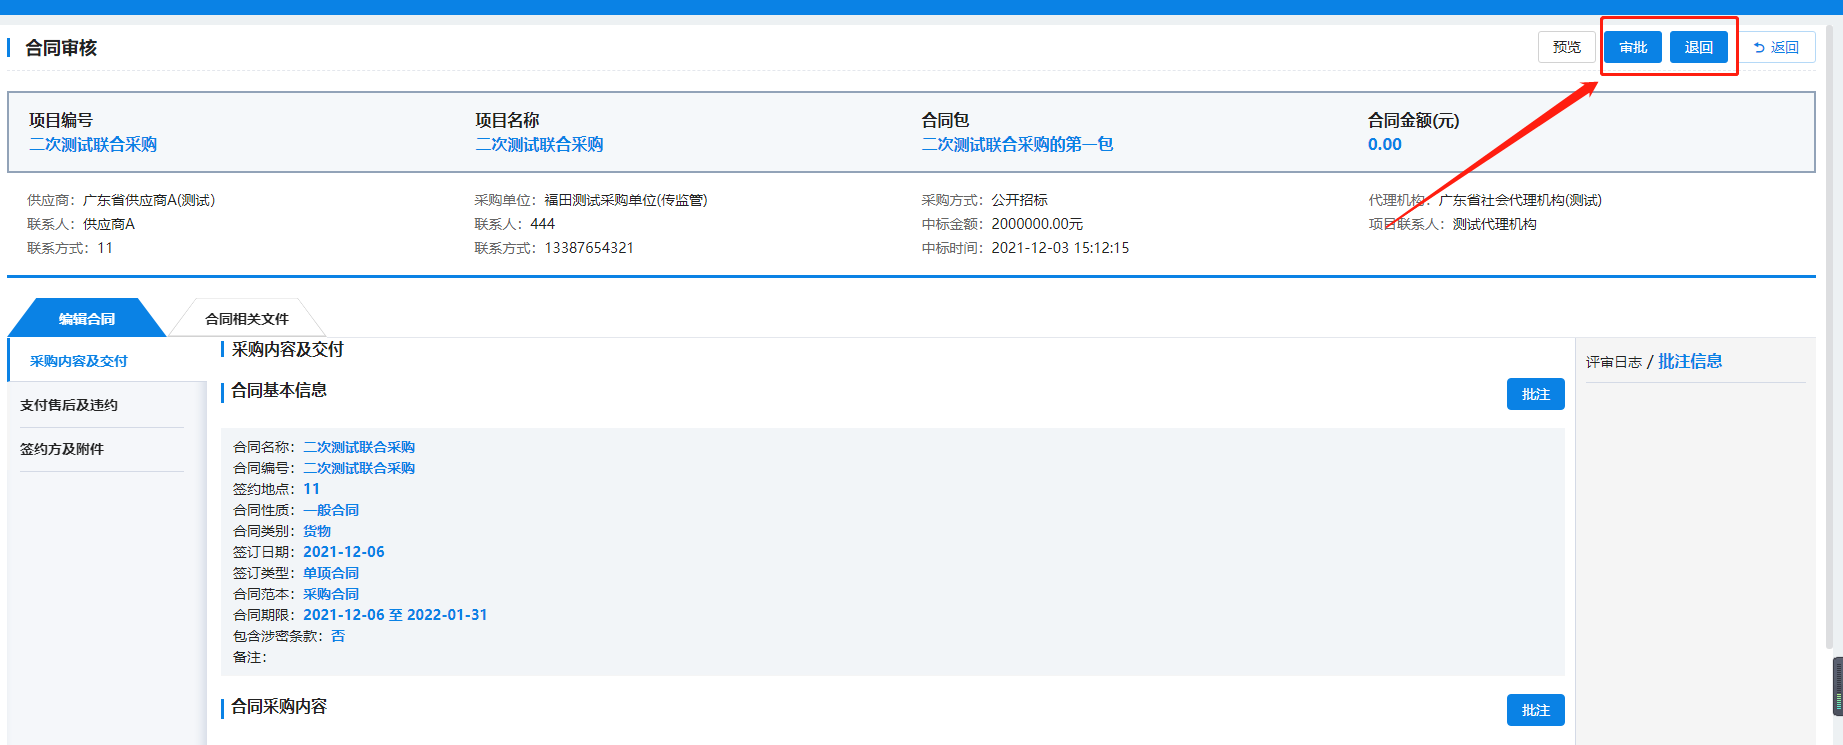
Task: Click the 合同编号 value in basic info
Action: coord(359,468)
